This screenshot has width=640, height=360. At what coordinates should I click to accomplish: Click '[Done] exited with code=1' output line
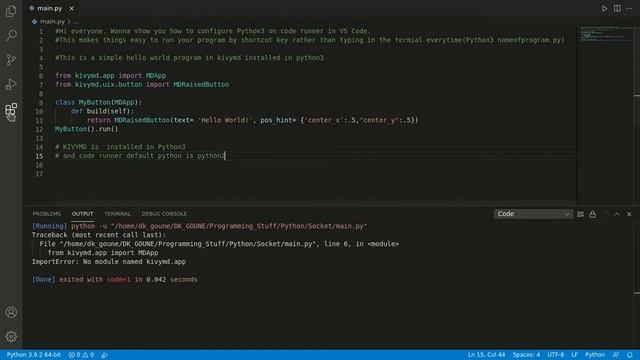coord(115,280)
